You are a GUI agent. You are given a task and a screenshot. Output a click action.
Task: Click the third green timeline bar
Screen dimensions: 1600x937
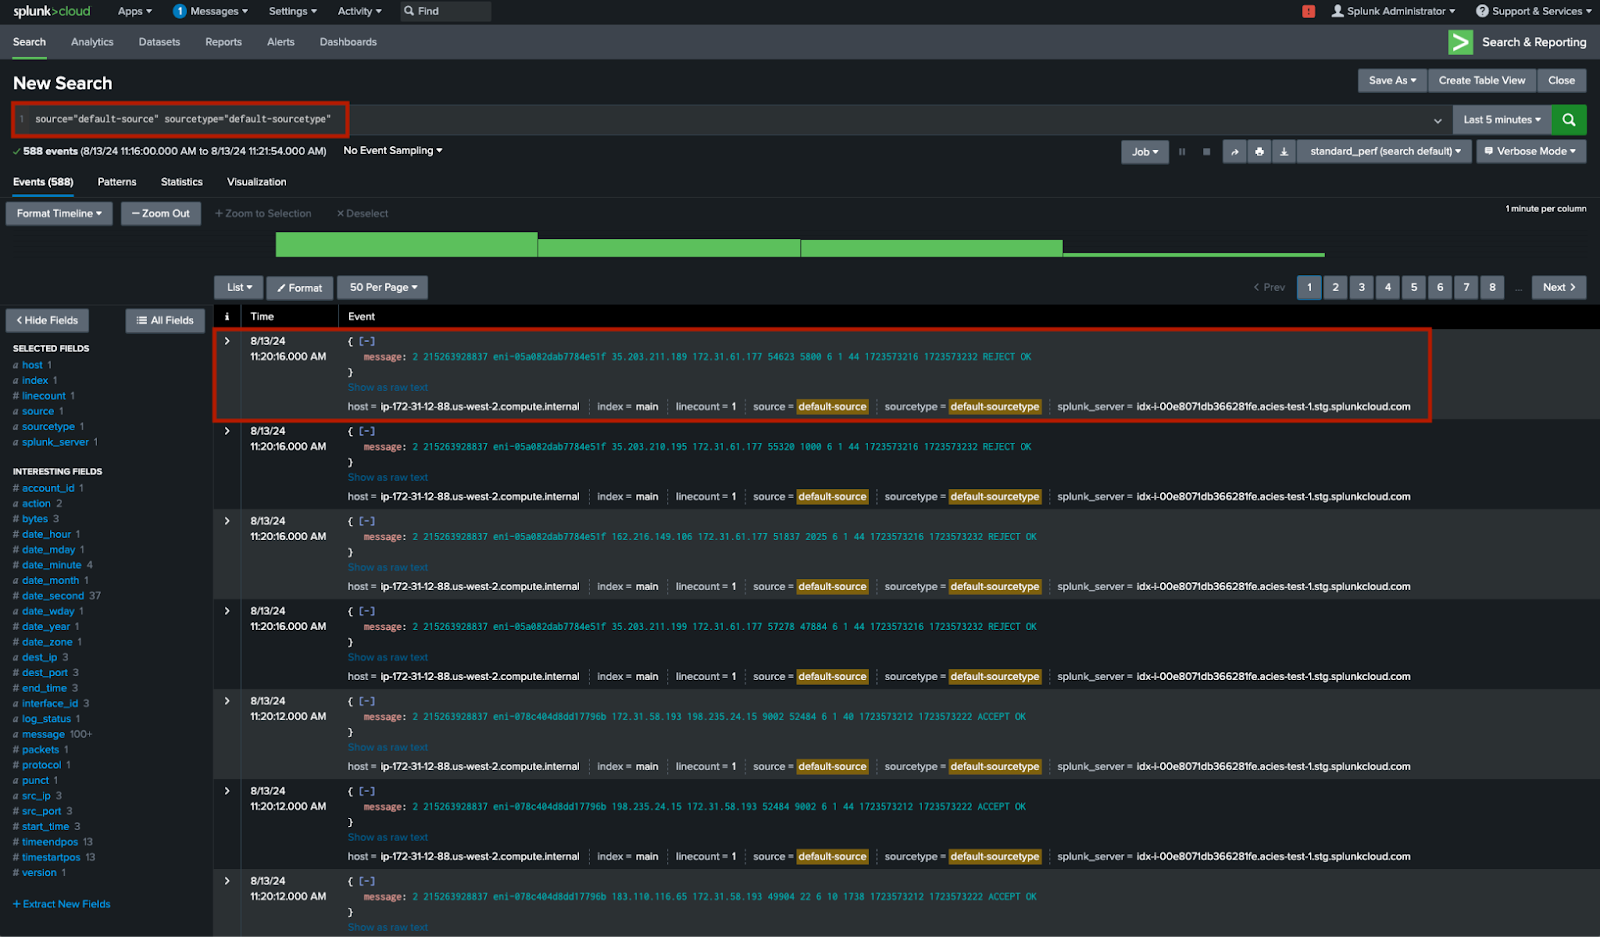tap(931, 248)
